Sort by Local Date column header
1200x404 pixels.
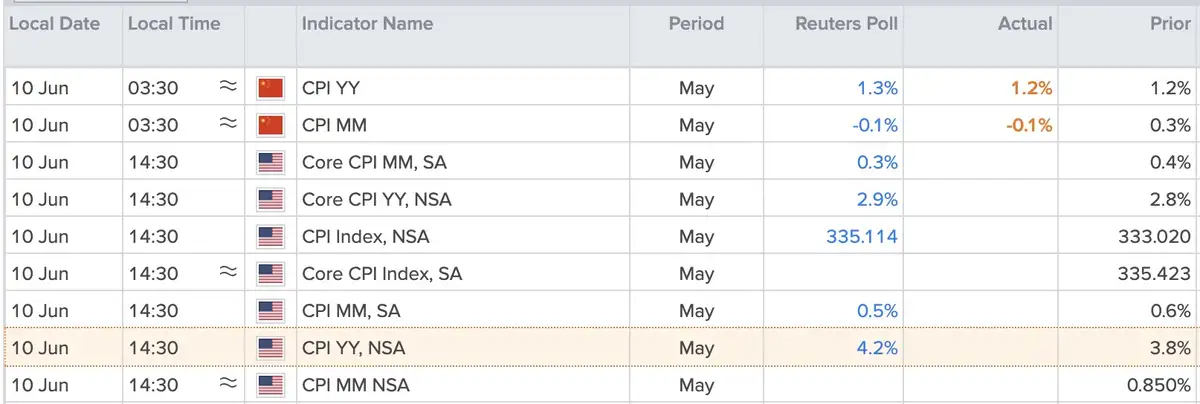coord(55,24)
